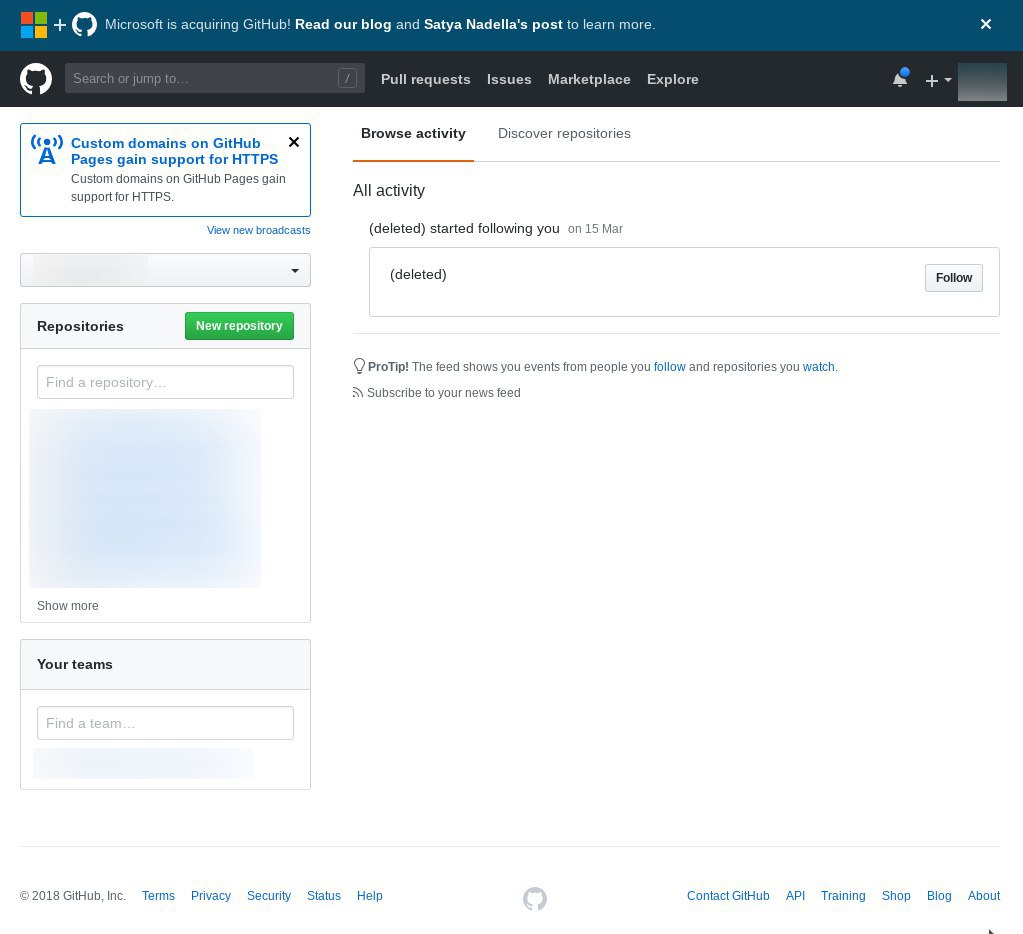Close the Custom domains broadcast notice
This screenshot has width=1023, height=934.
pyautogui.click(x=294, y=142)
